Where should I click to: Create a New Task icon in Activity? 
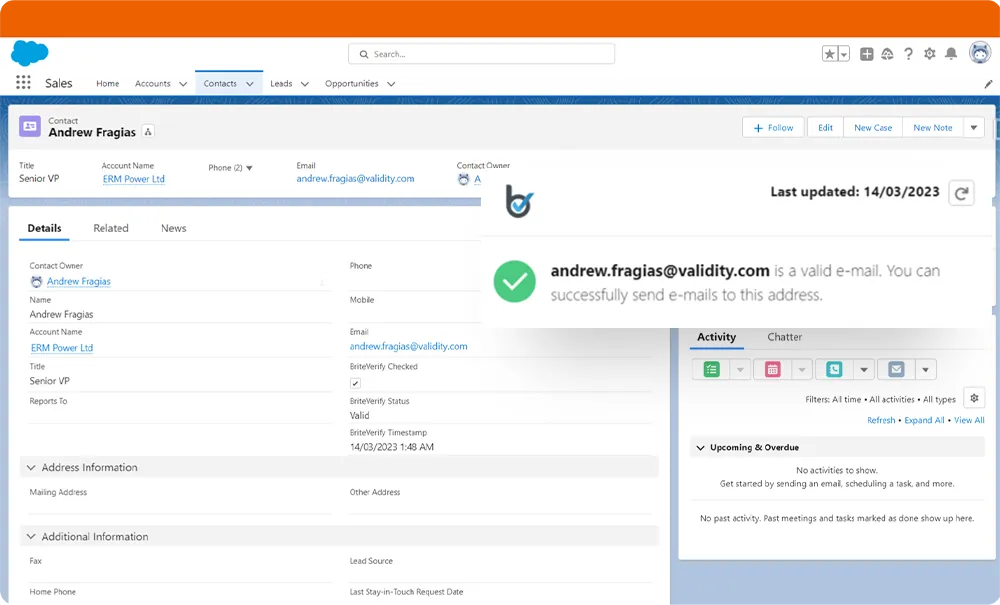(x=711, y=369)
